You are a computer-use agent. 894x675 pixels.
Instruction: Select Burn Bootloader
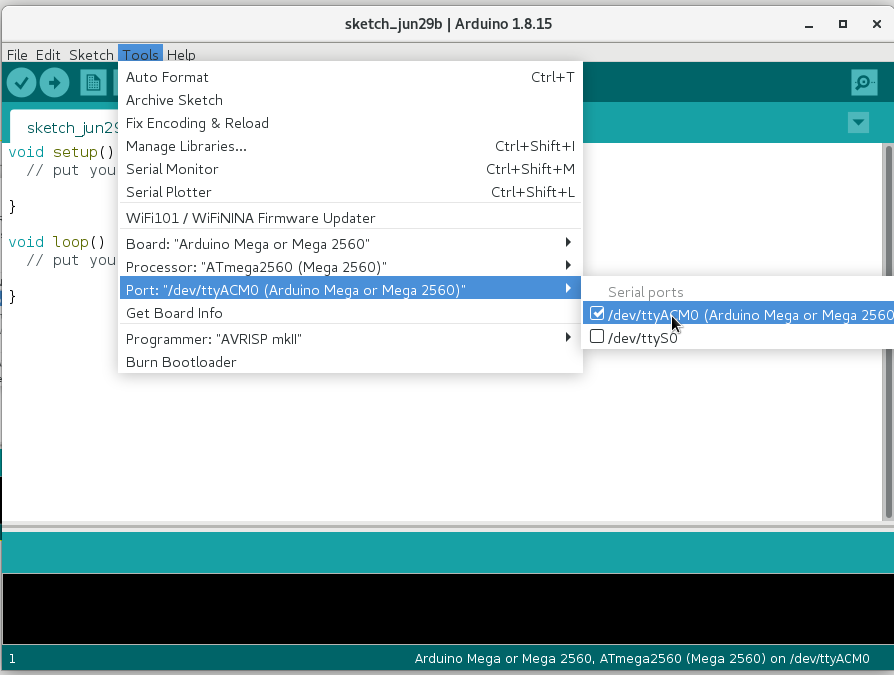click(x=181, y=362)
